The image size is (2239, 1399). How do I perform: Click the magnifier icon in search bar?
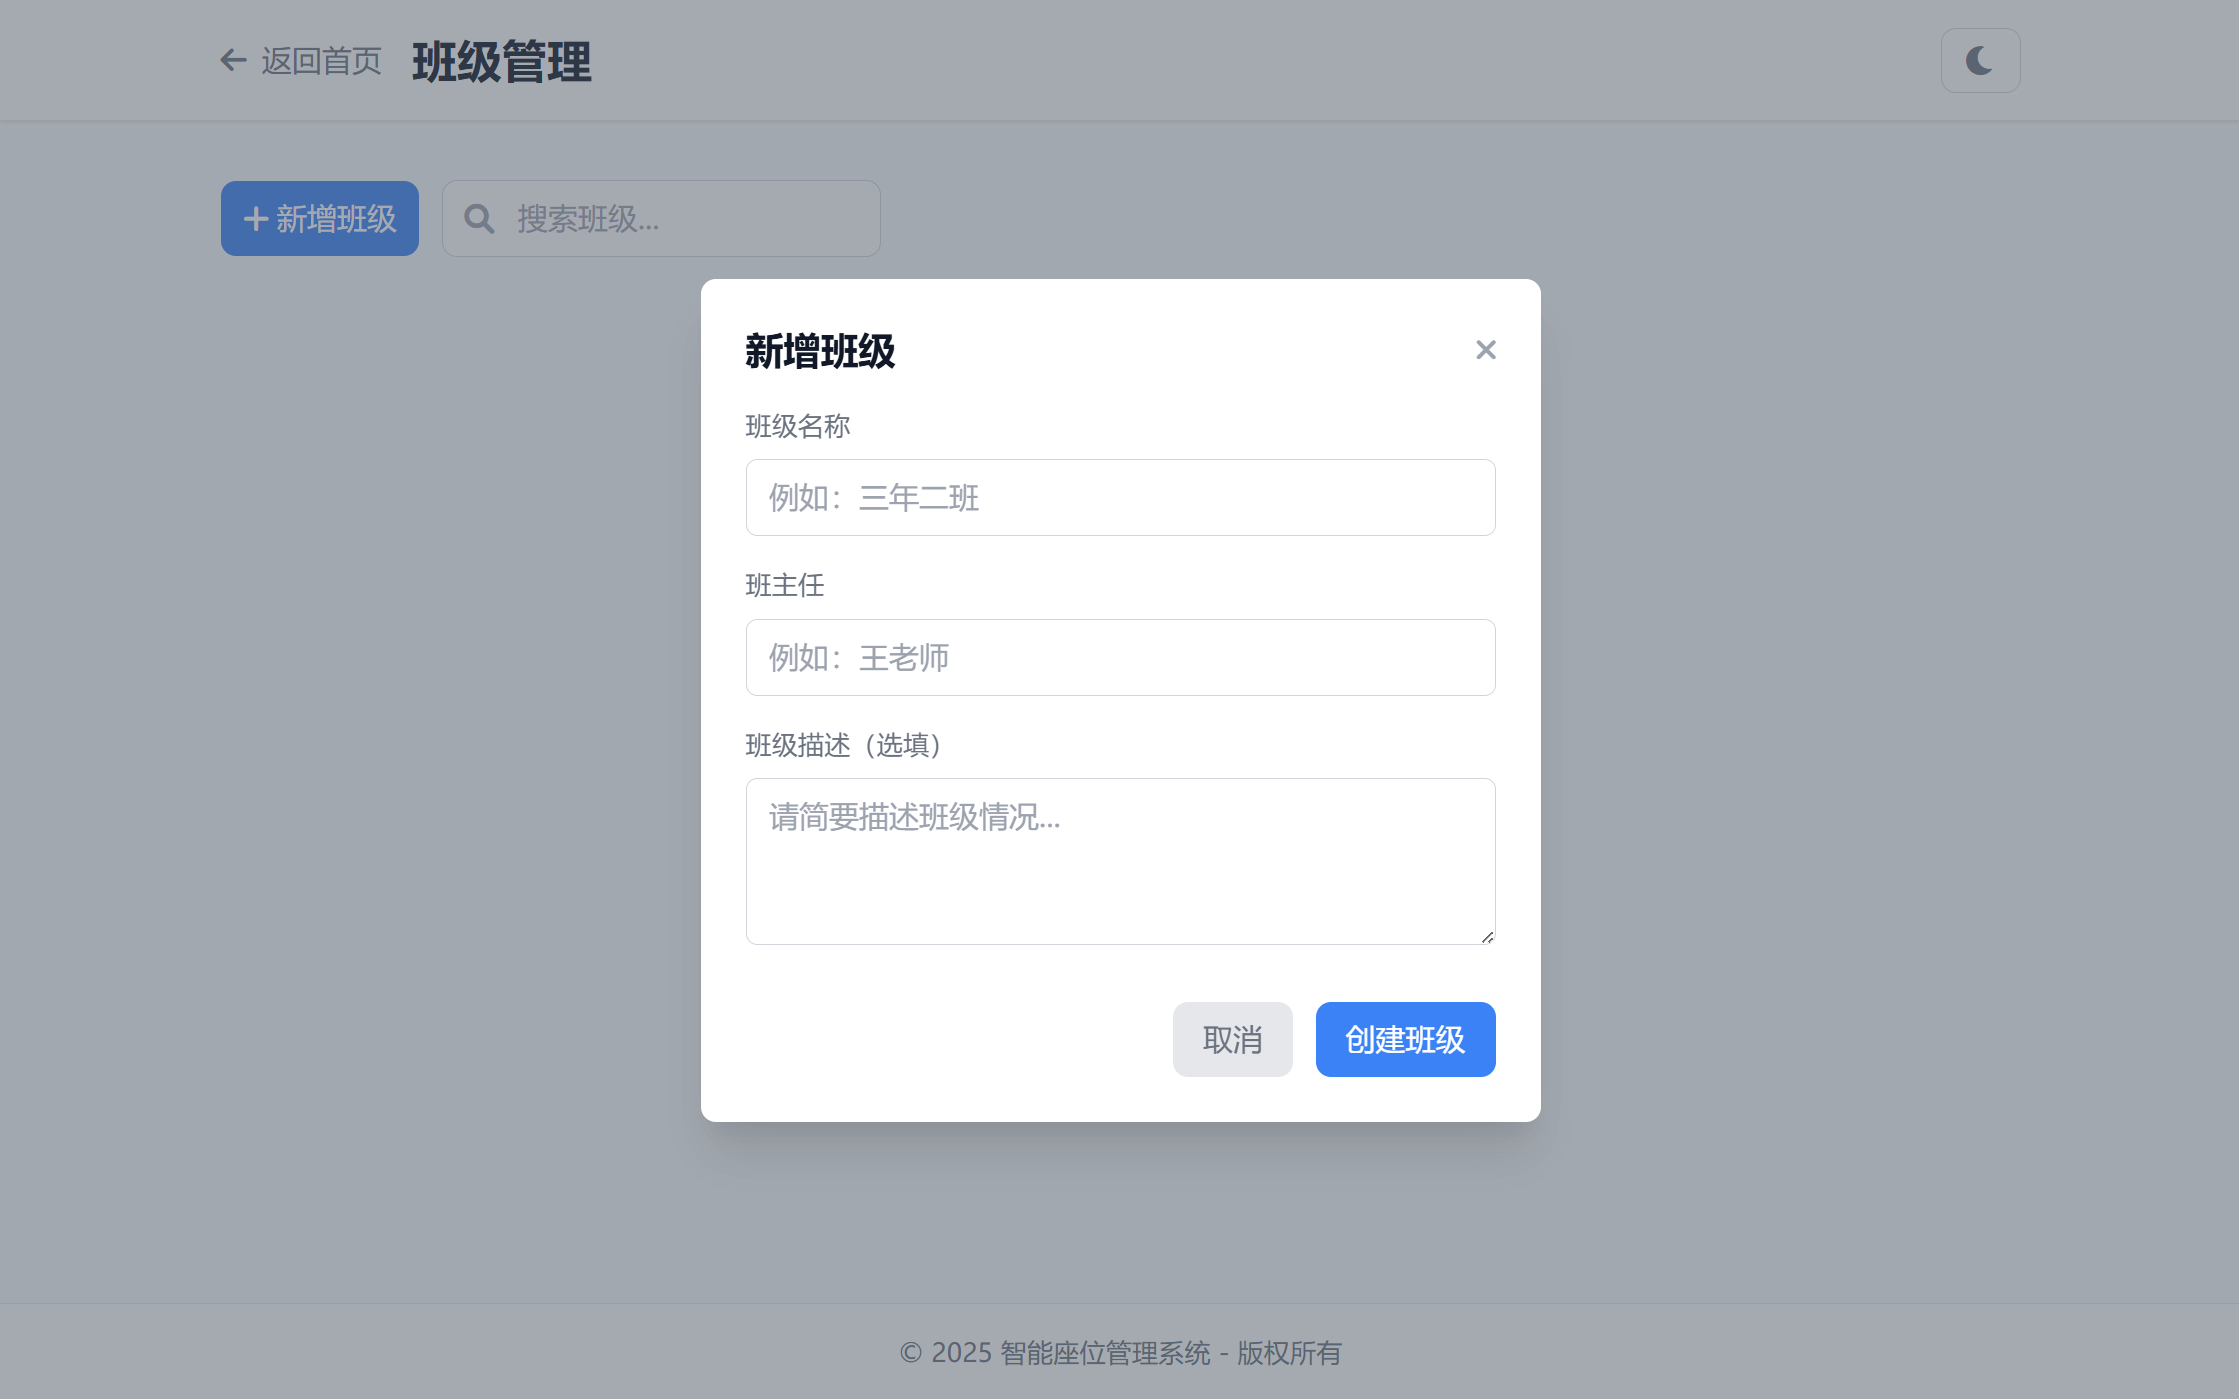coord(478,218)
